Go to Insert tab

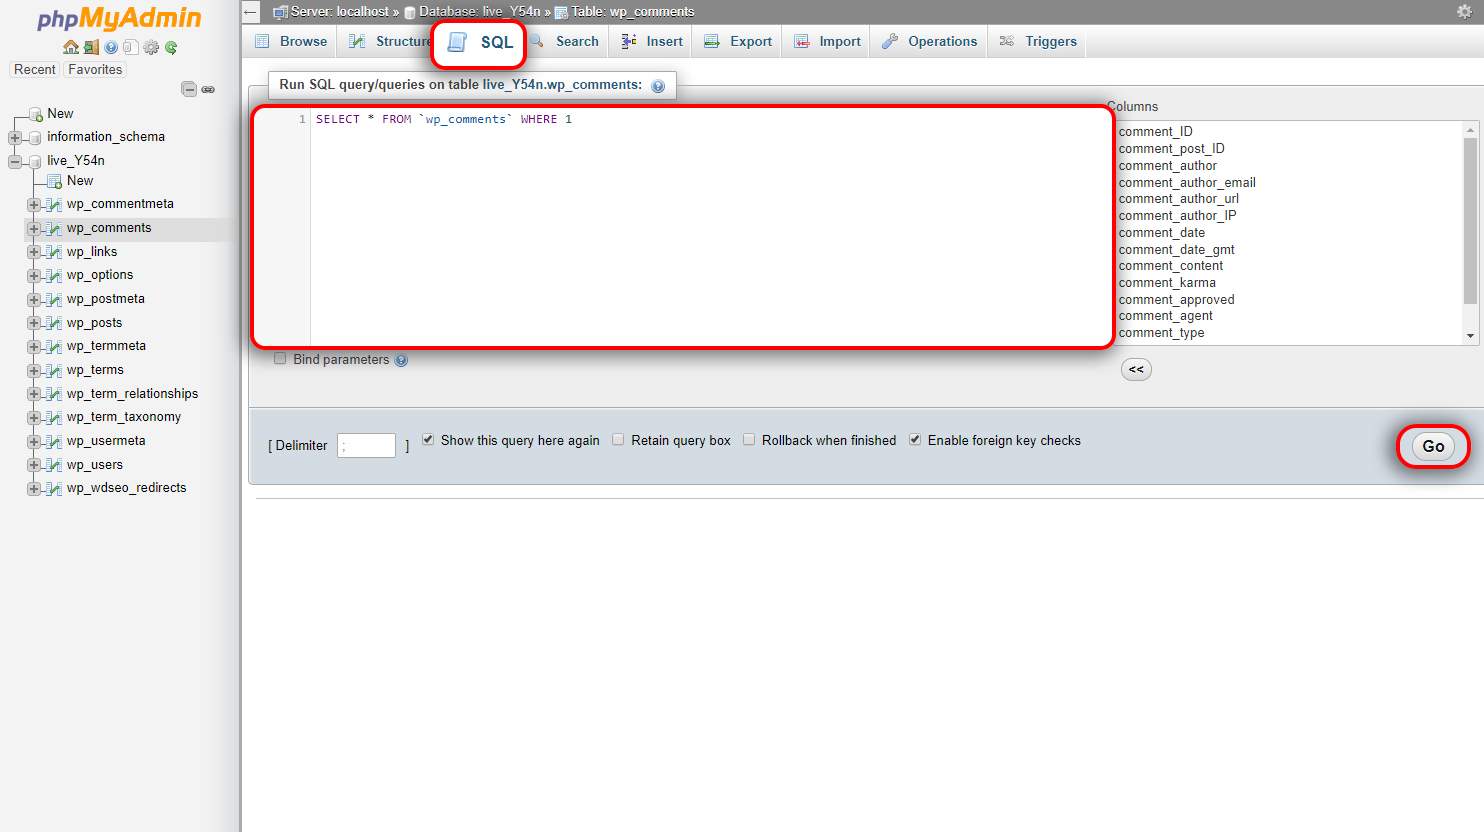652,41
